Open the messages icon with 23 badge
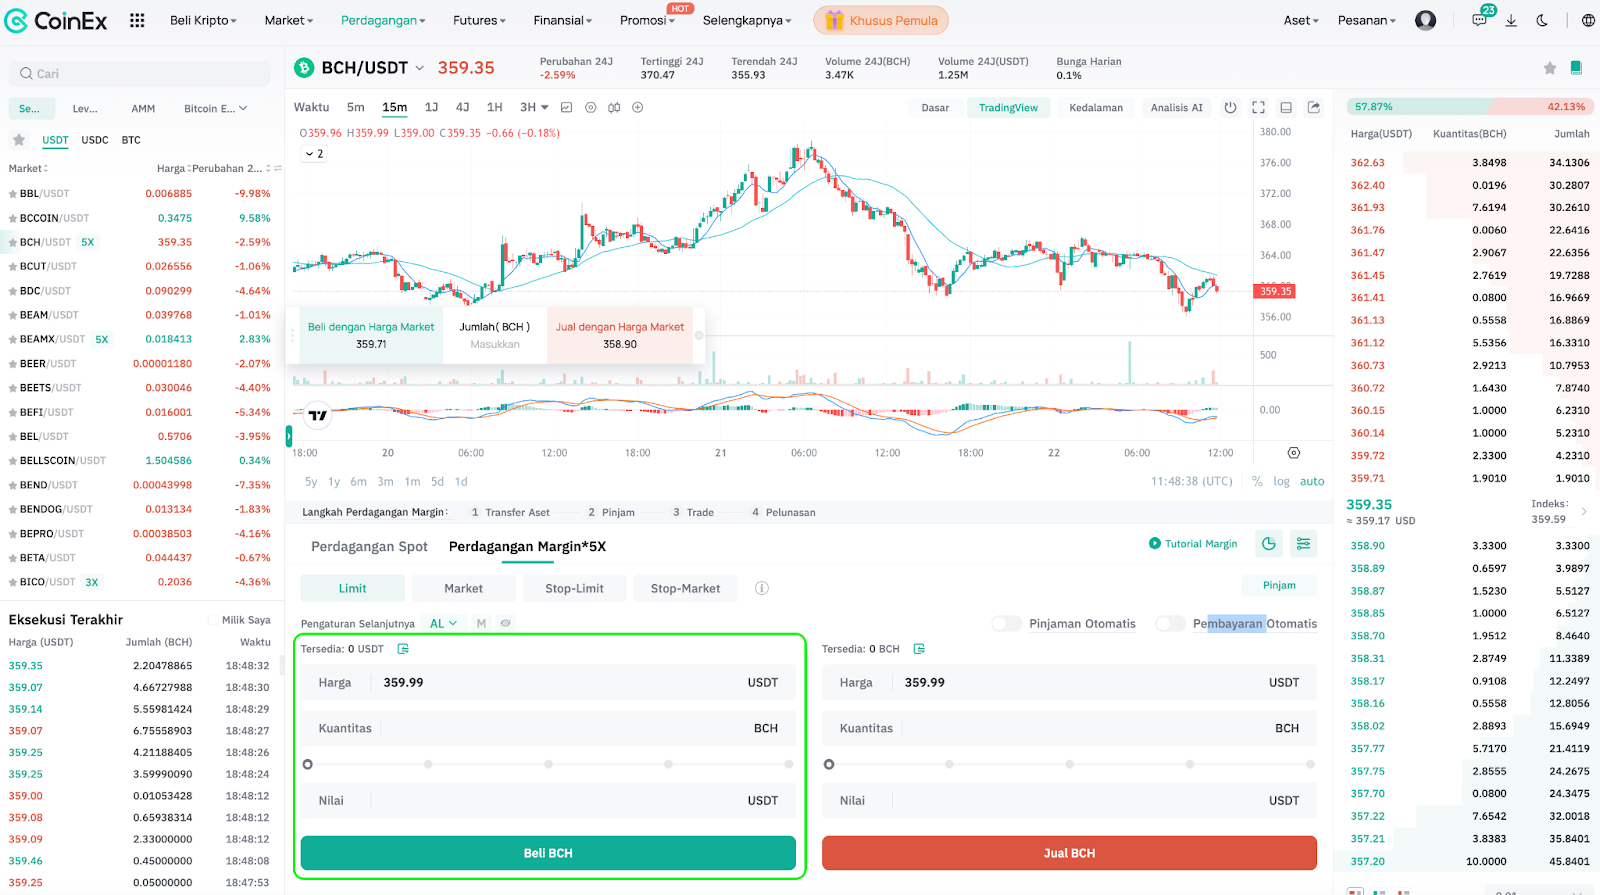The image size is (1600, 895). (1479, 20)
